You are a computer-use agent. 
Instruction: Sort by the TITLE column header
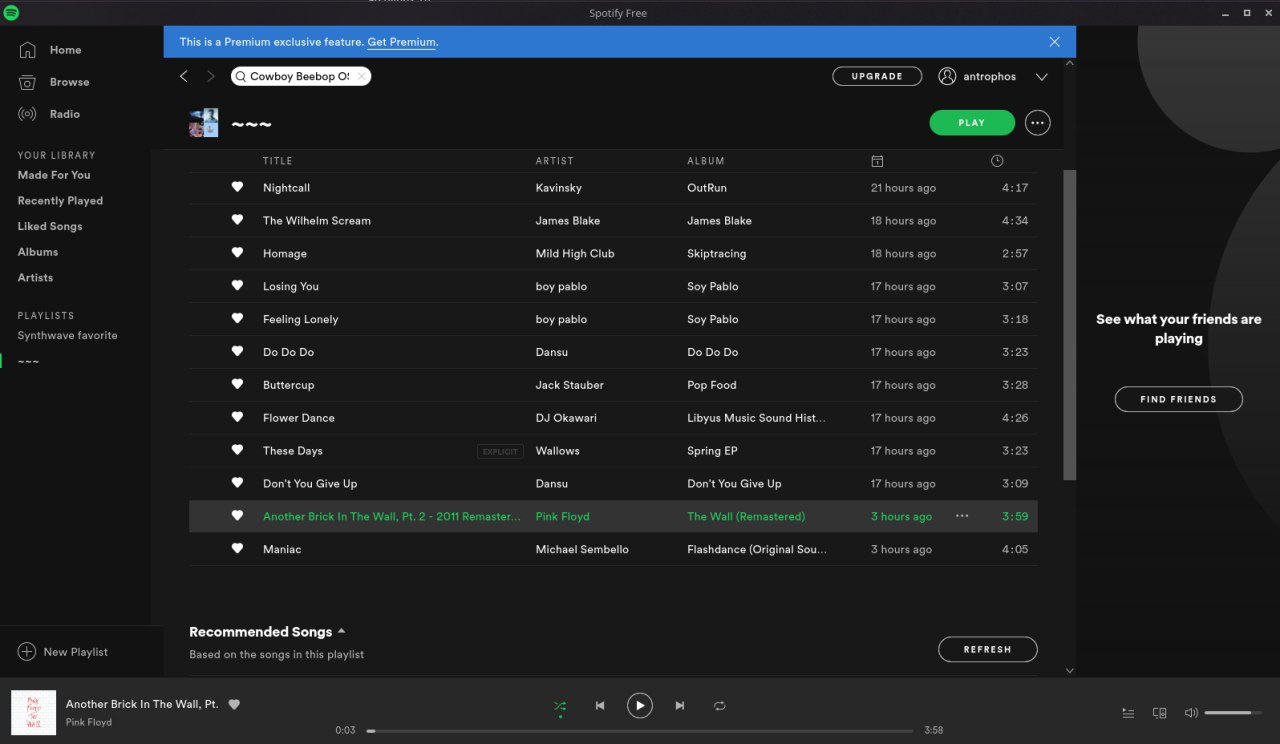point(277,161)
